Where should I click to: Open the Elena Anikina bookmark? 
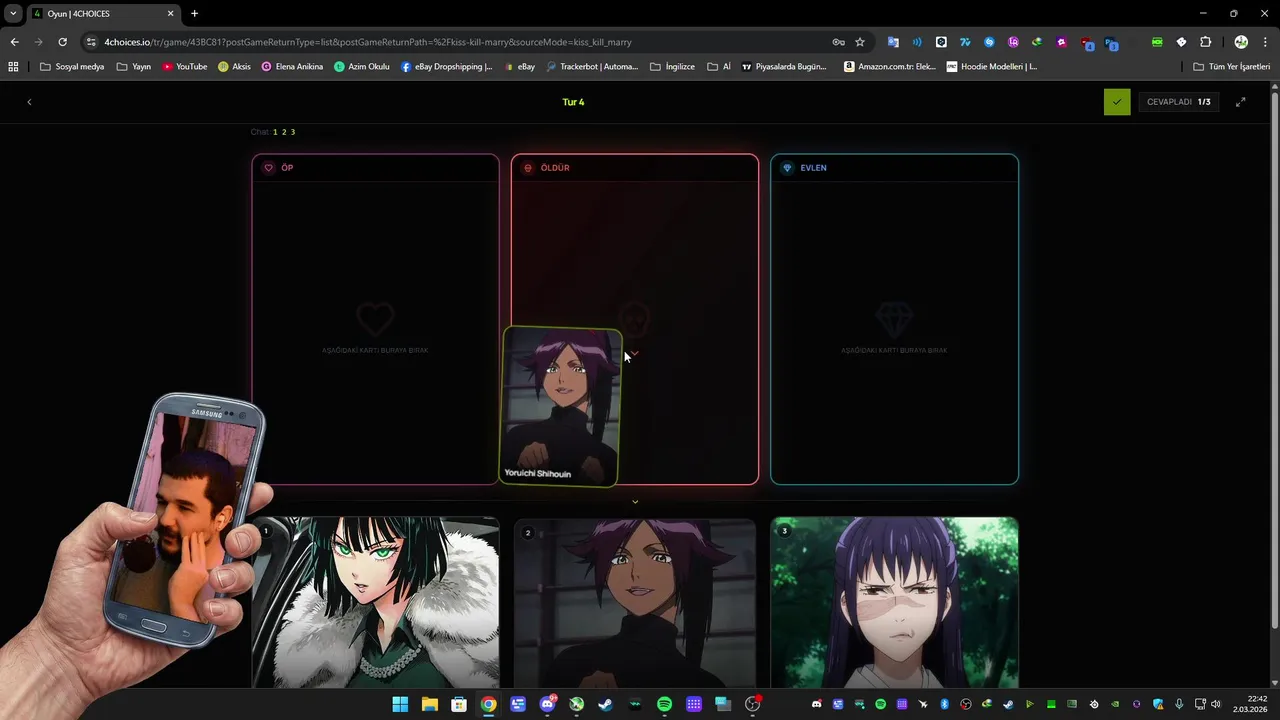coord(293,67)
